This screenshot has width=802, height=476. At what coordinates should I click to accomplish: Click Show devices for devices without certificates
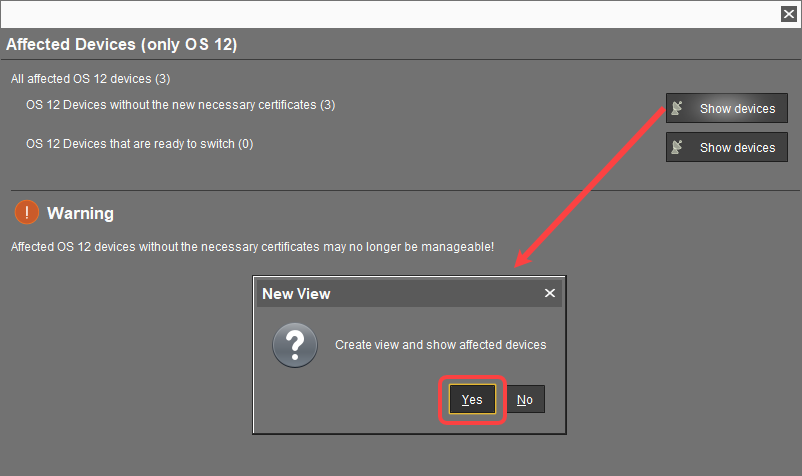[727, 109]
